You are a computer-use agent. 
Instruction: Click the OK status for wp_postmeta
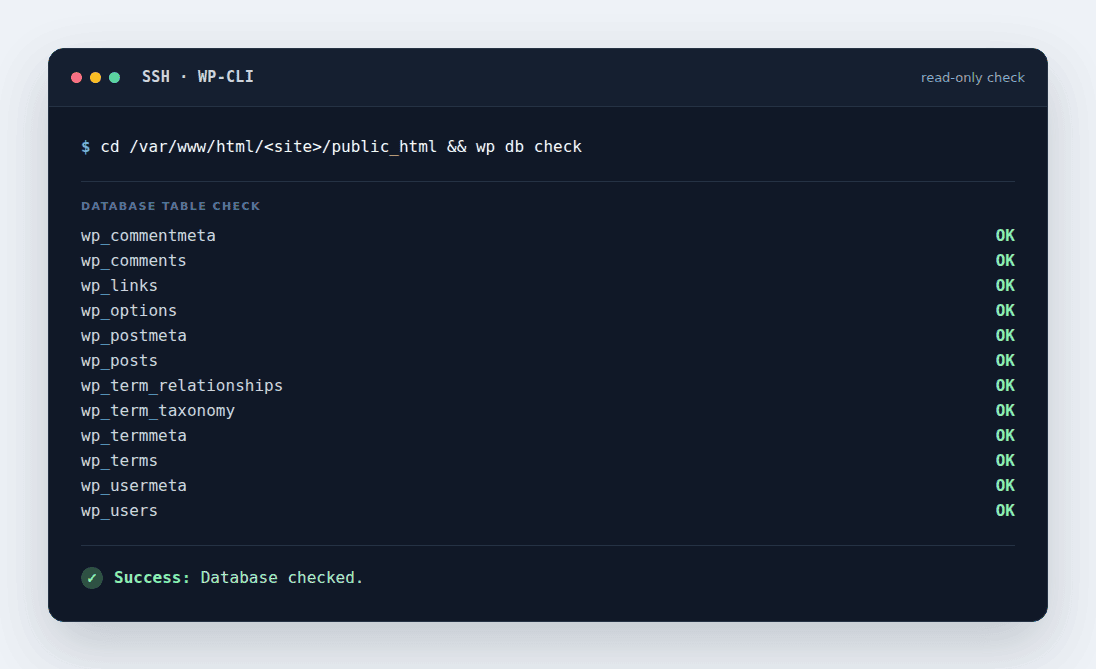click(1005, 336)
